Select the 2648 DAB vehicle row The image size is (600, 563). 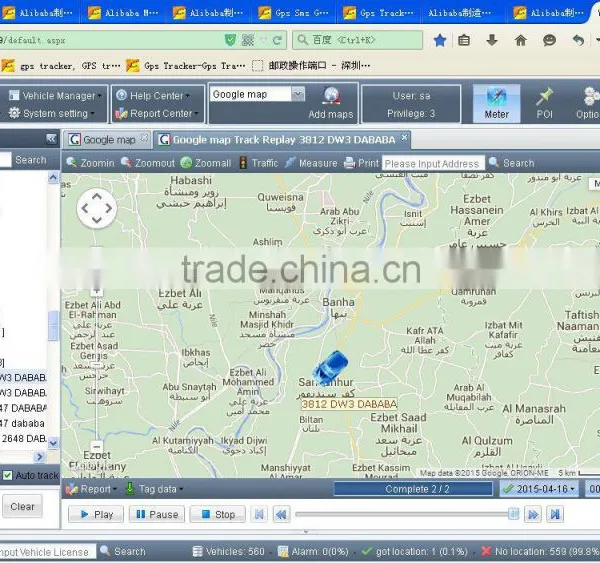23,438
